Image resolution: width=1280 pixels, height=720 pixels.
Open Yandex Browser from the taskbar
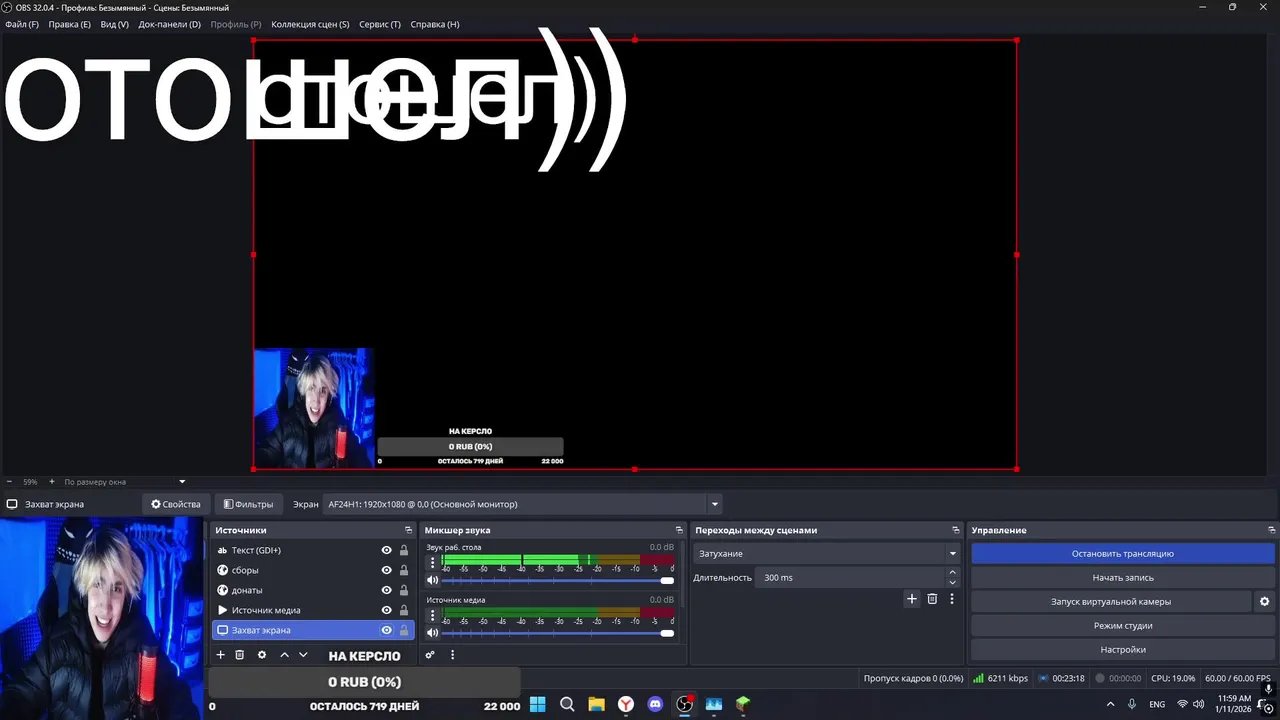coord(625,704)
